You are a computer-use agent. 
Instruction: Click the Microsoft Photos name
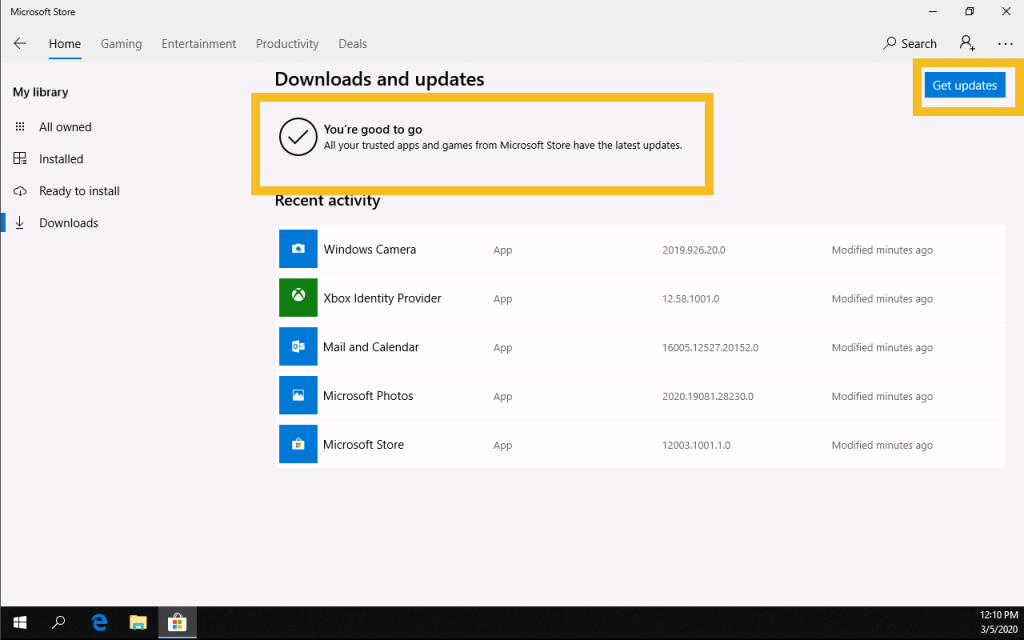tap(368, 396)
